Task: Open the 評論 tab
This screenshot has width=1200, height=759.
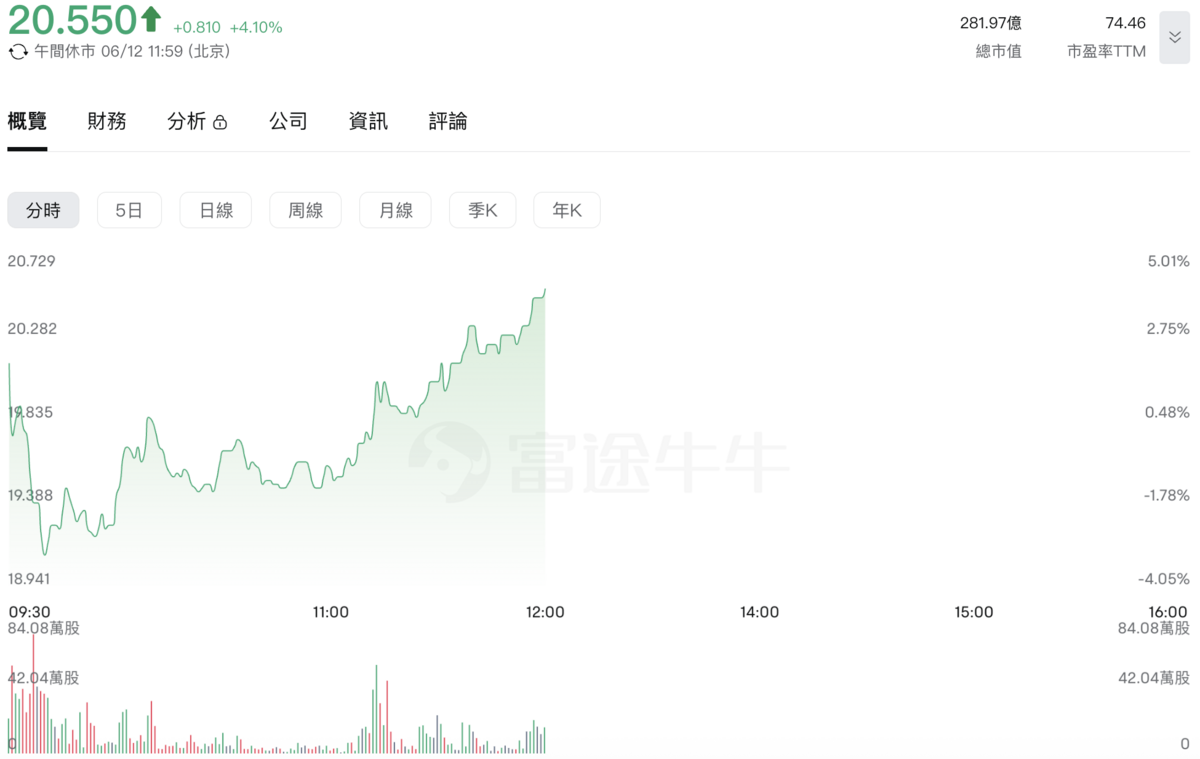Action: (x=448, y=122)
